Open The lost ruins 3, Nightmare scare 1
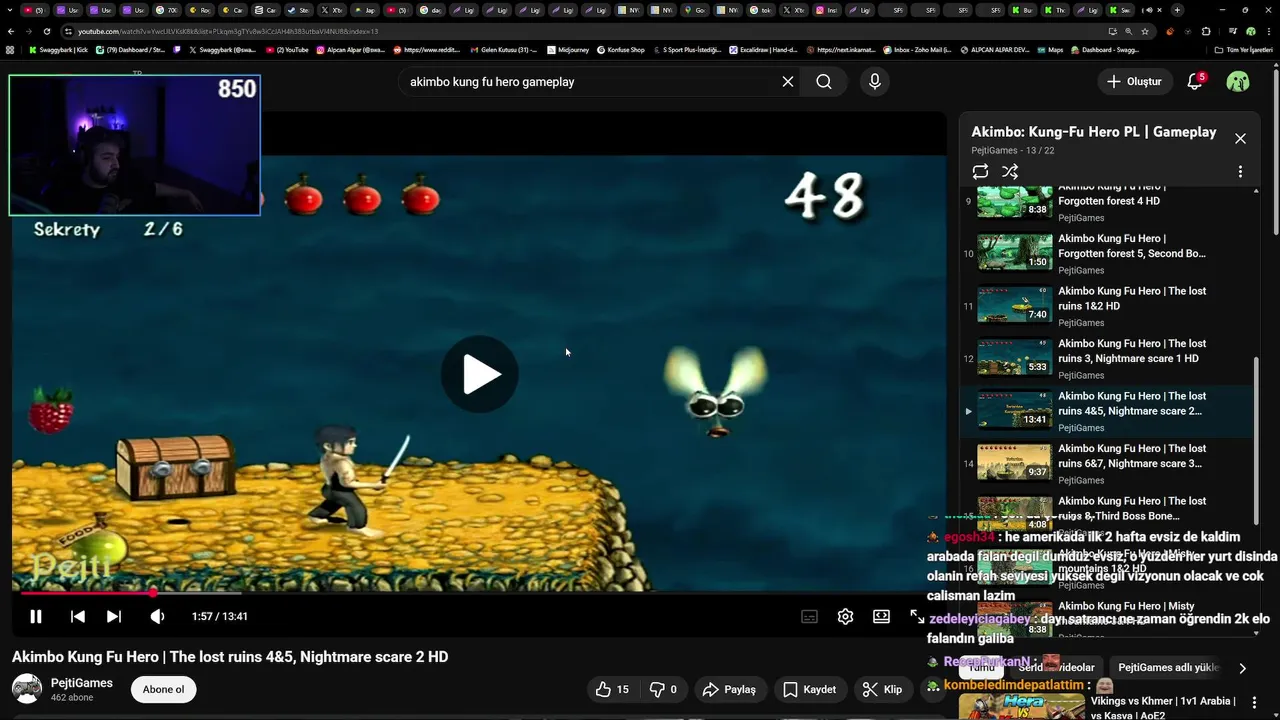This screenshot has height=720, width=1280. pos(1105,359)
